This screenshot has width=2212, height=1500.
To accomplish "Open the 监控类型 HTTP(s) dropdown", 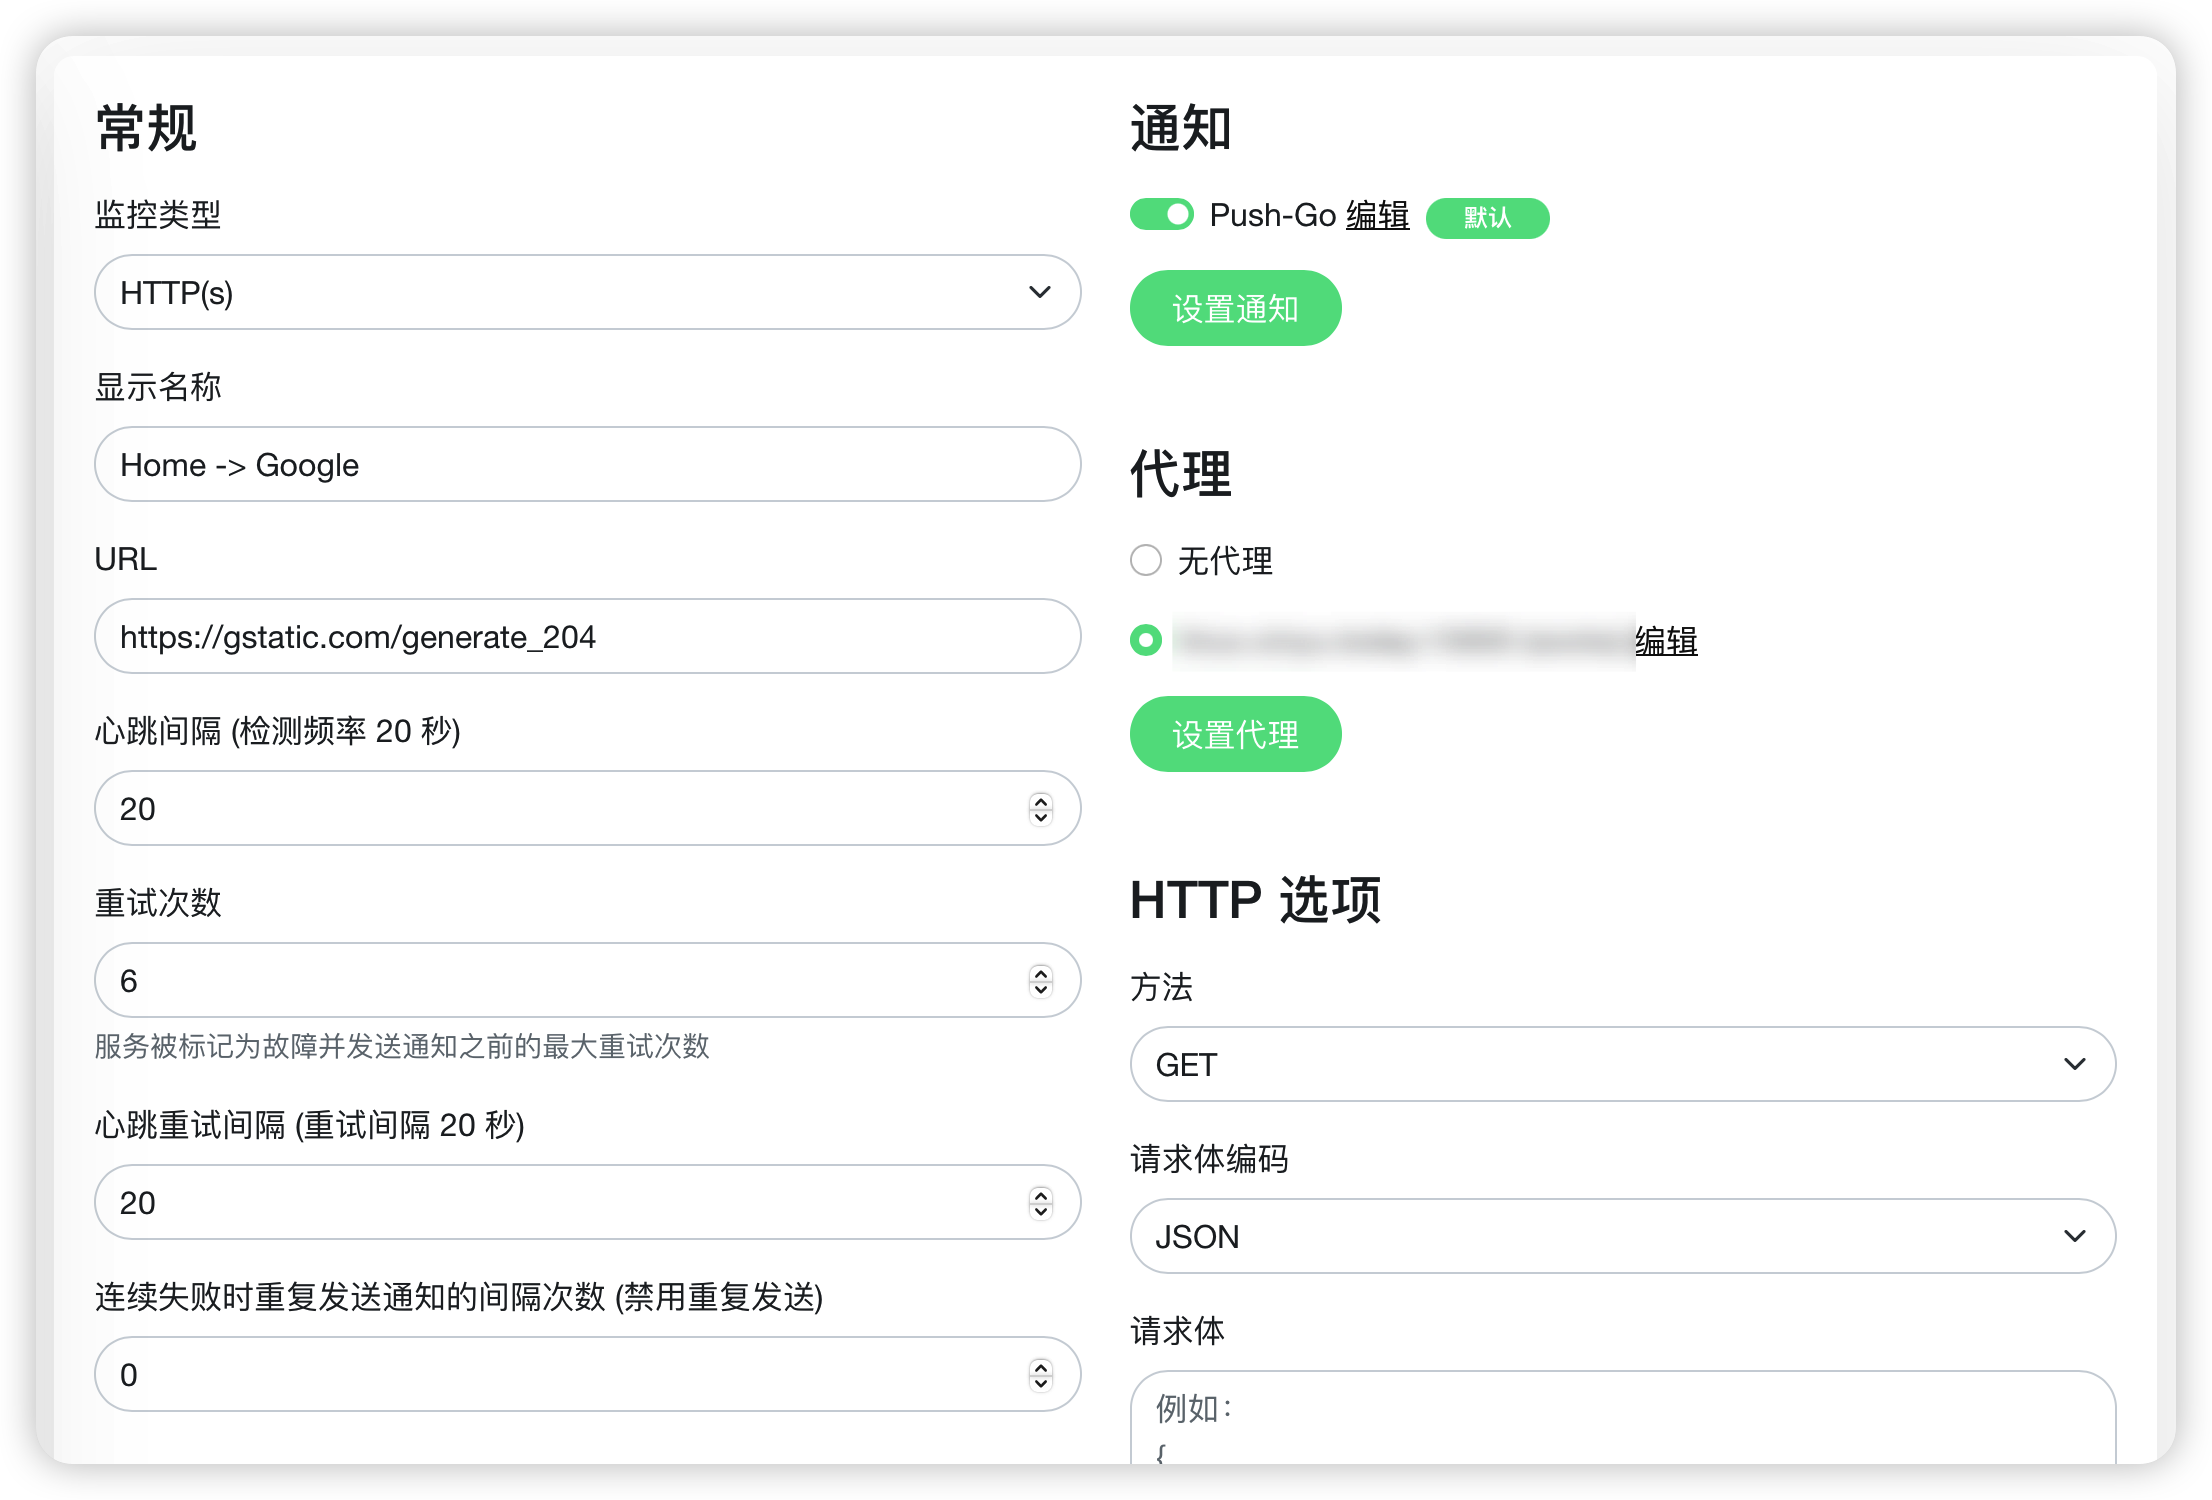I will click(587, 292).
